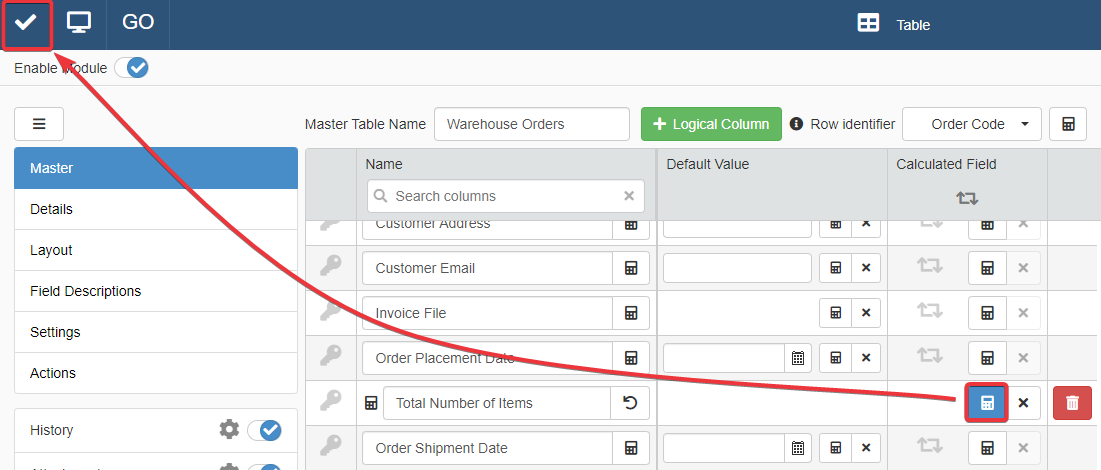
Task: Click the Logical Column button
Action: pos(711,124)
